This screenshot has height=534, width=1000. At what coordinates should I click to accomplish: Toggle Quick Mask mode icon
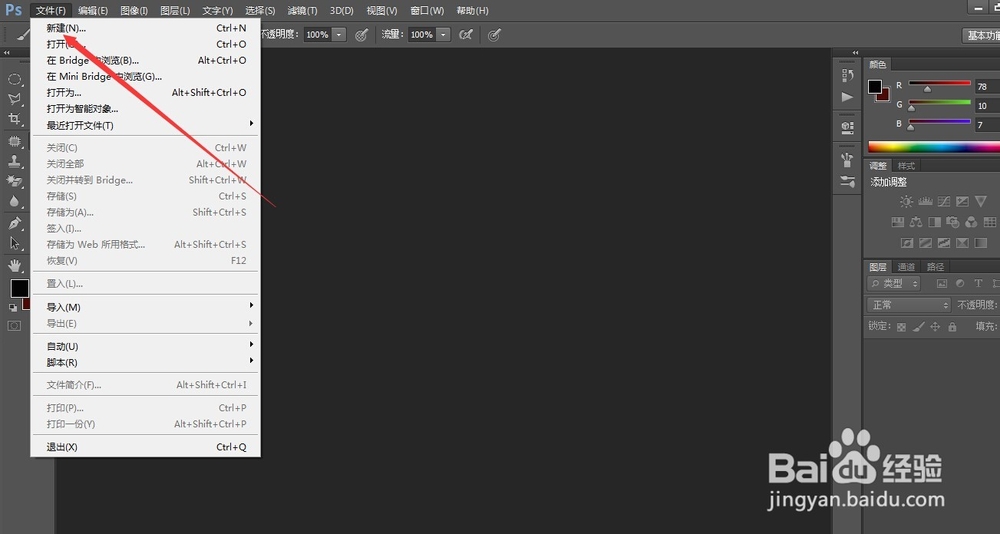click(14, 326)
